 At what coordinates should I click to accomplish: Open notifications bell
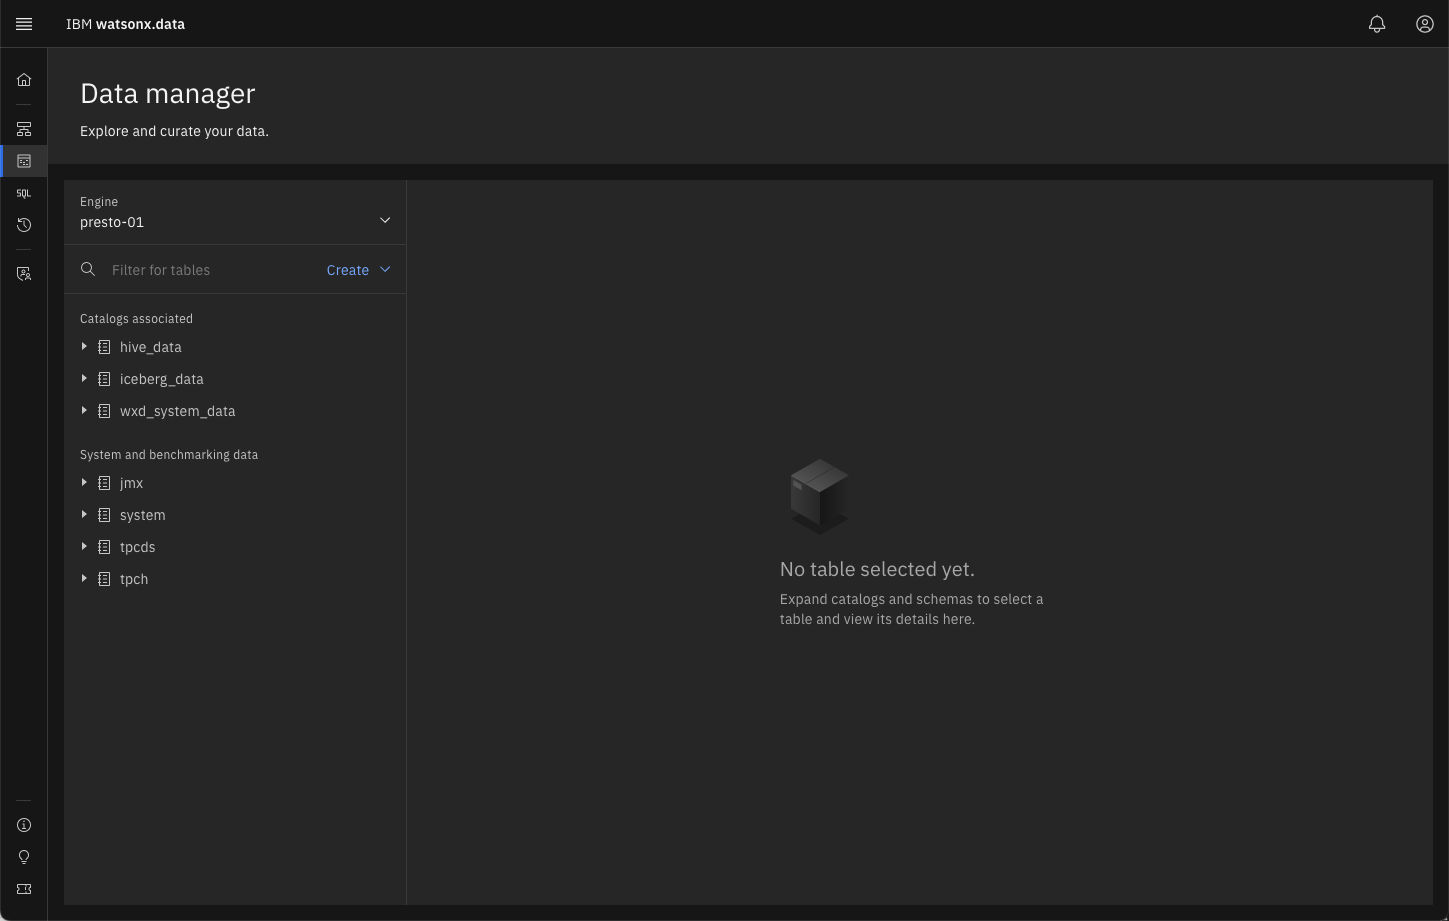(x=1377, y=24)
